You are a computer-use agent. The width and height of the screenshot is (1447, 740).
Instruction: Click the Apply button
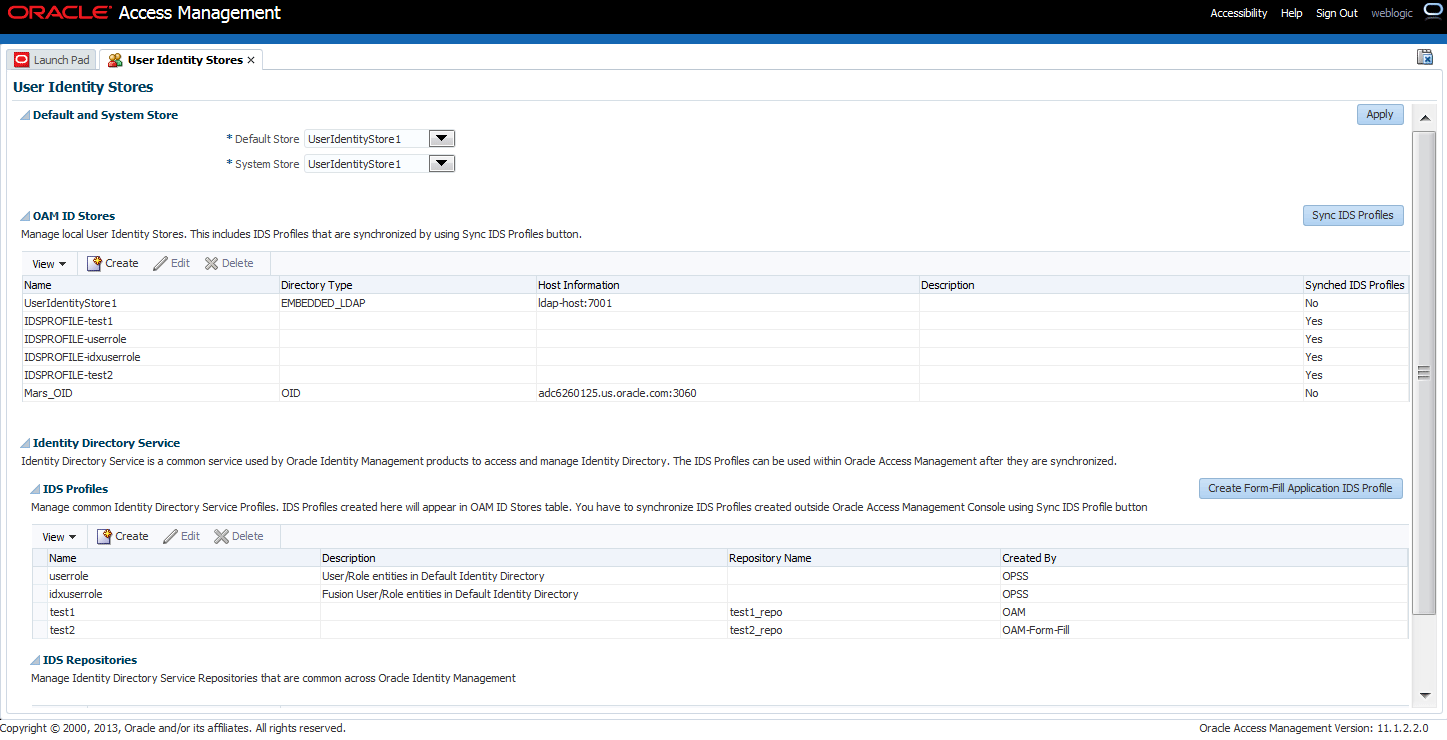point(1380,115)
